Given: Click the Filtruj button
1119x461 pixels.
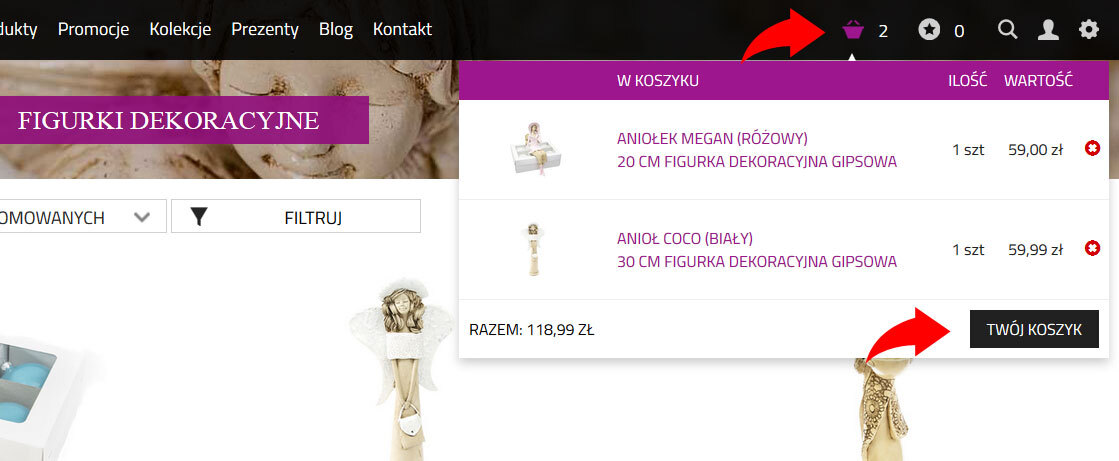Looking at the screenshot, I should coord(295,216).
